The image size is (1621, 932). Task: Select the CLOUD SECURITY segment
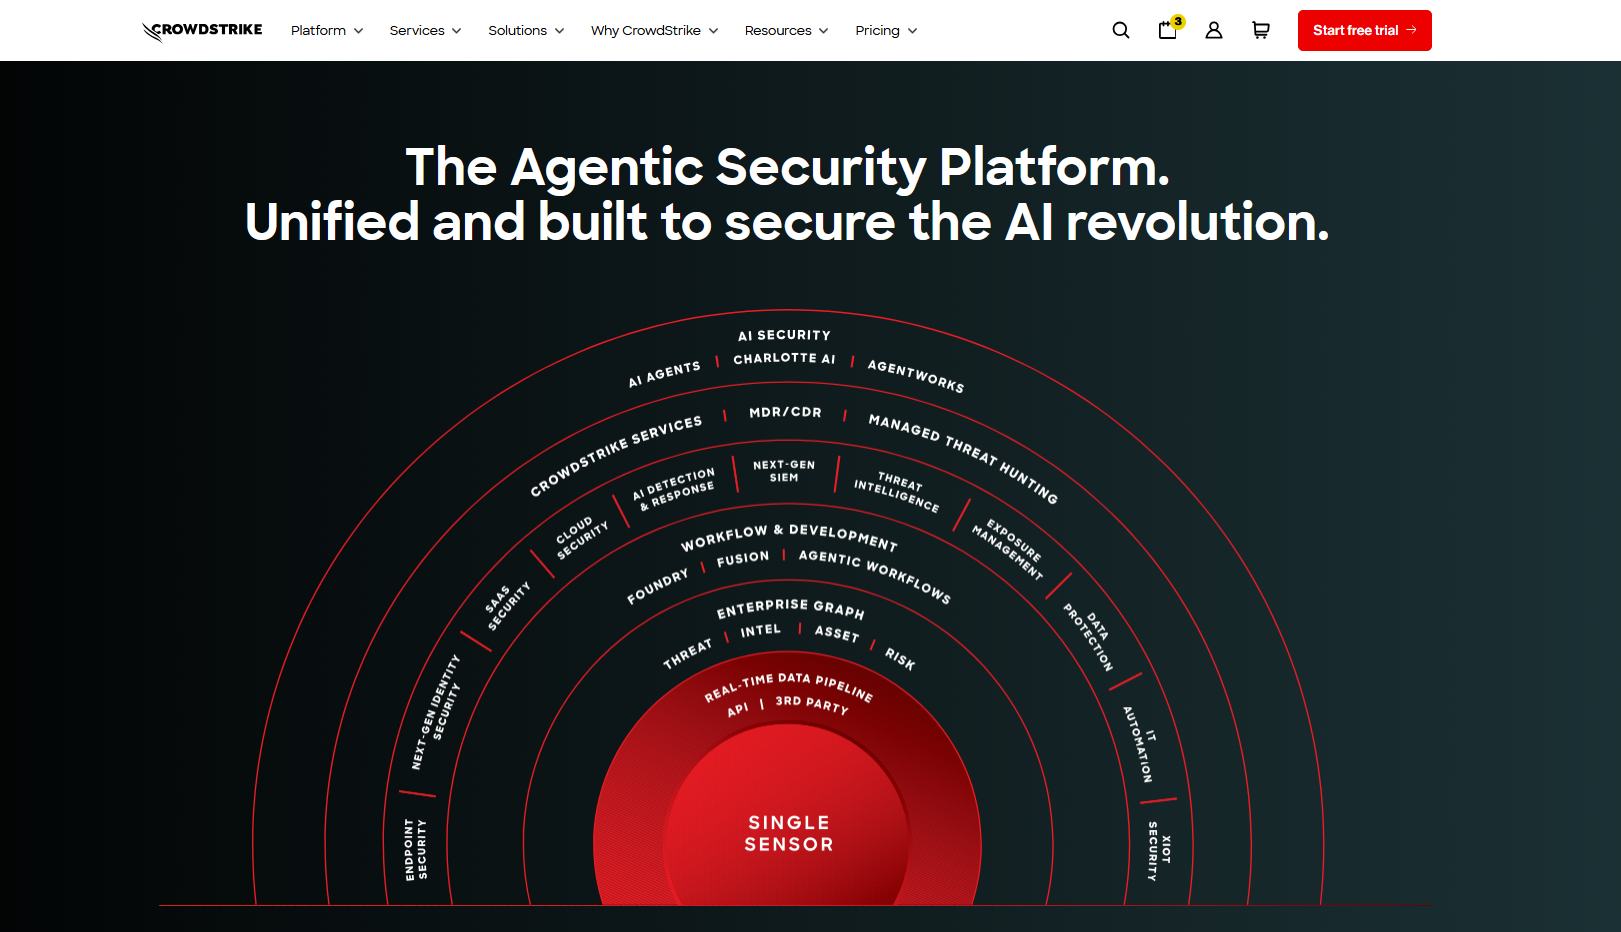[x=581, y=537]
